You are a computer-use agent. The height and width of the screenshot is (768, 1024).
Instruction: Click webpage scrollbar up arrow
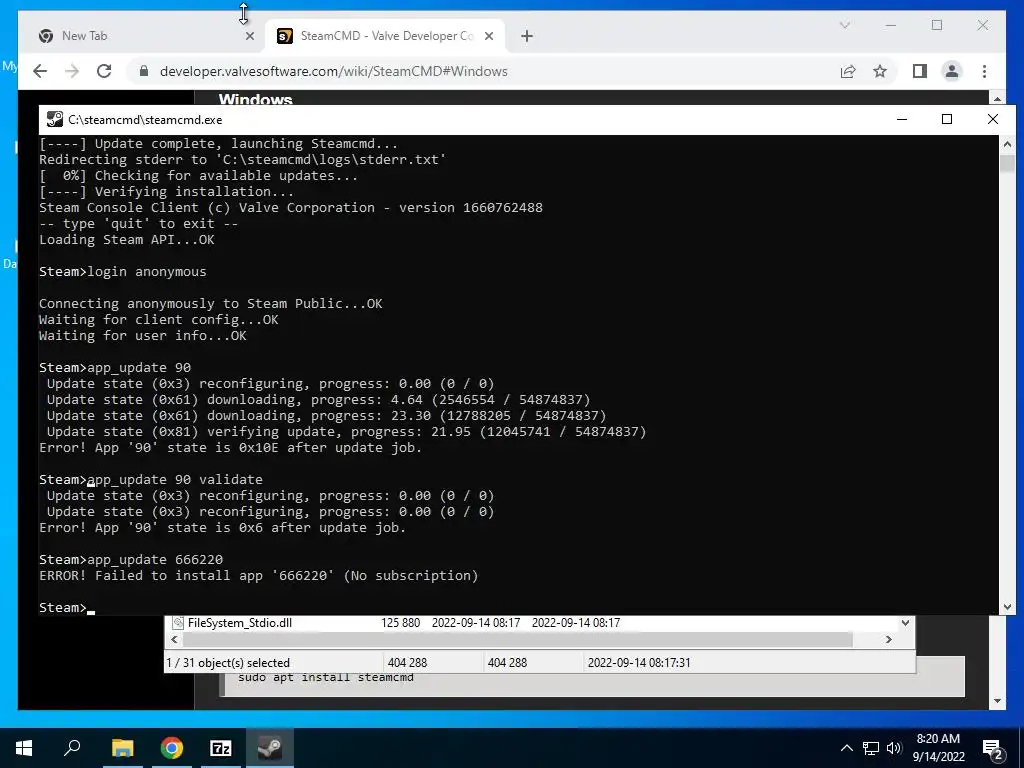[997, 99]
